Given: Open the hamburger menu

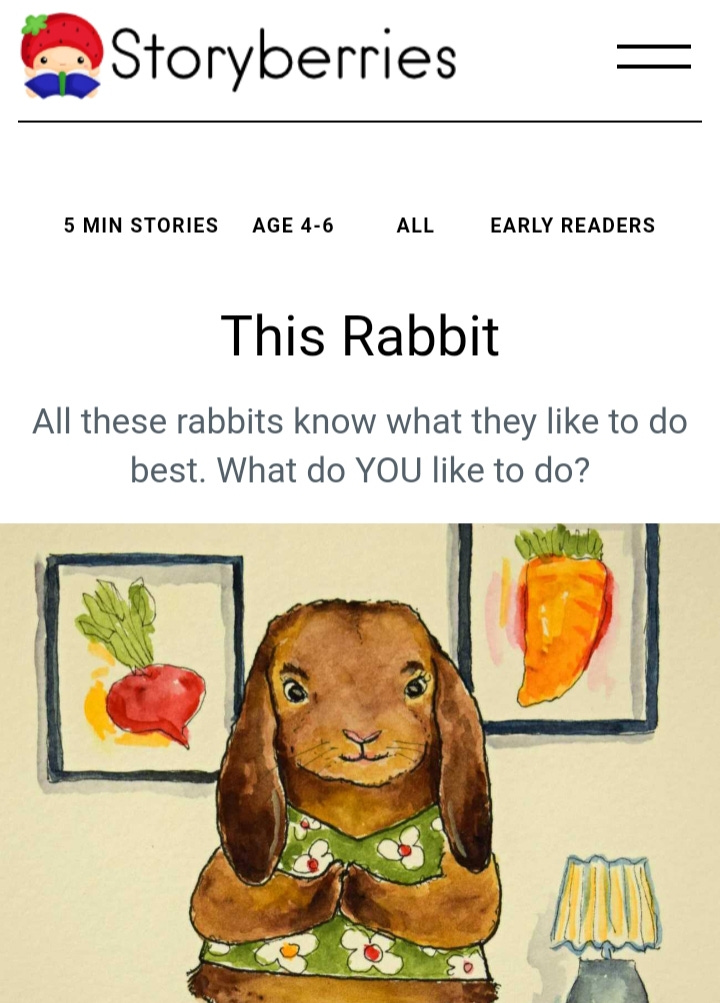Looking at the screenshot, I should (x=653, y=56).
